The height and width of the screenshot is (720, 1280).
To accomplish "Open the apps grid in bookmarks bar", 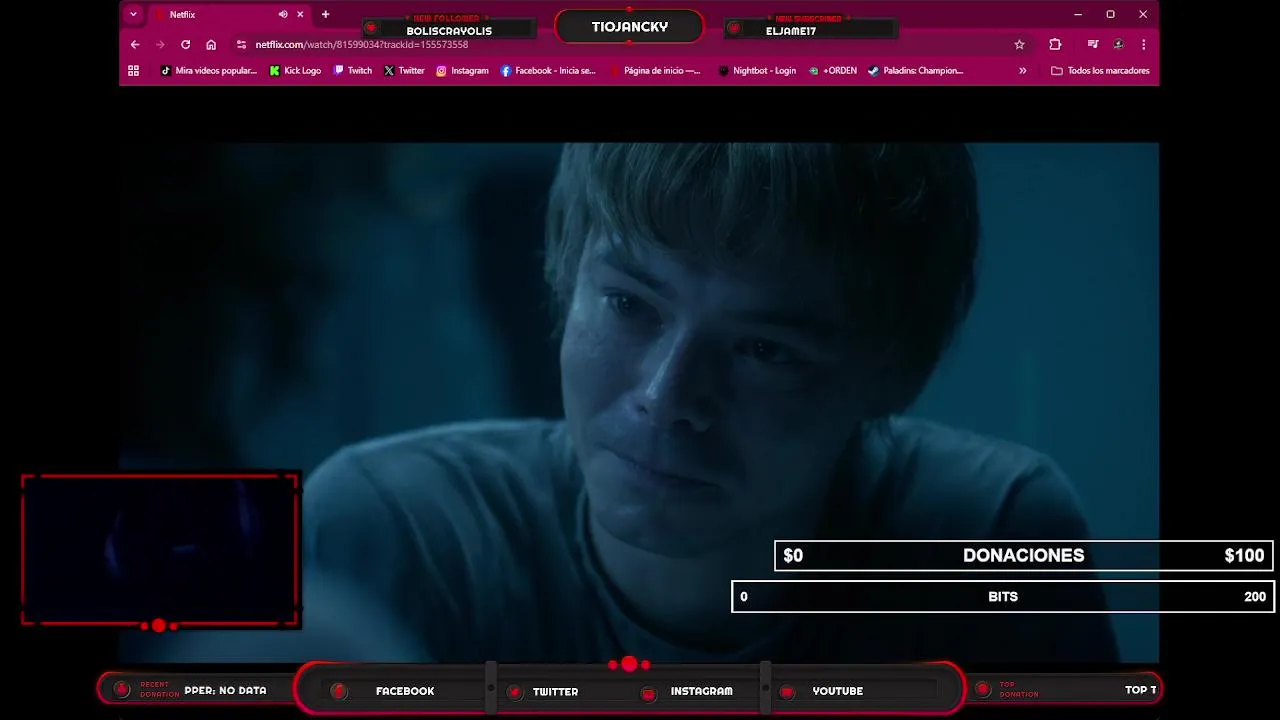I will 133,70.
